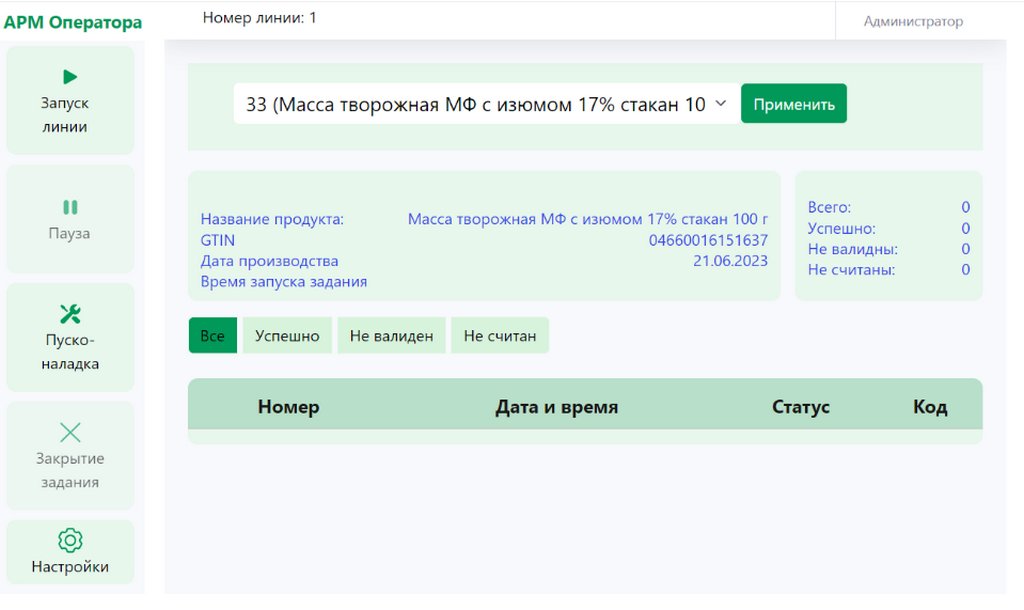Viewport: 1024px width, 610px height.
Task: Open Пуско-наладка via its text label
Action: [70, 351]
